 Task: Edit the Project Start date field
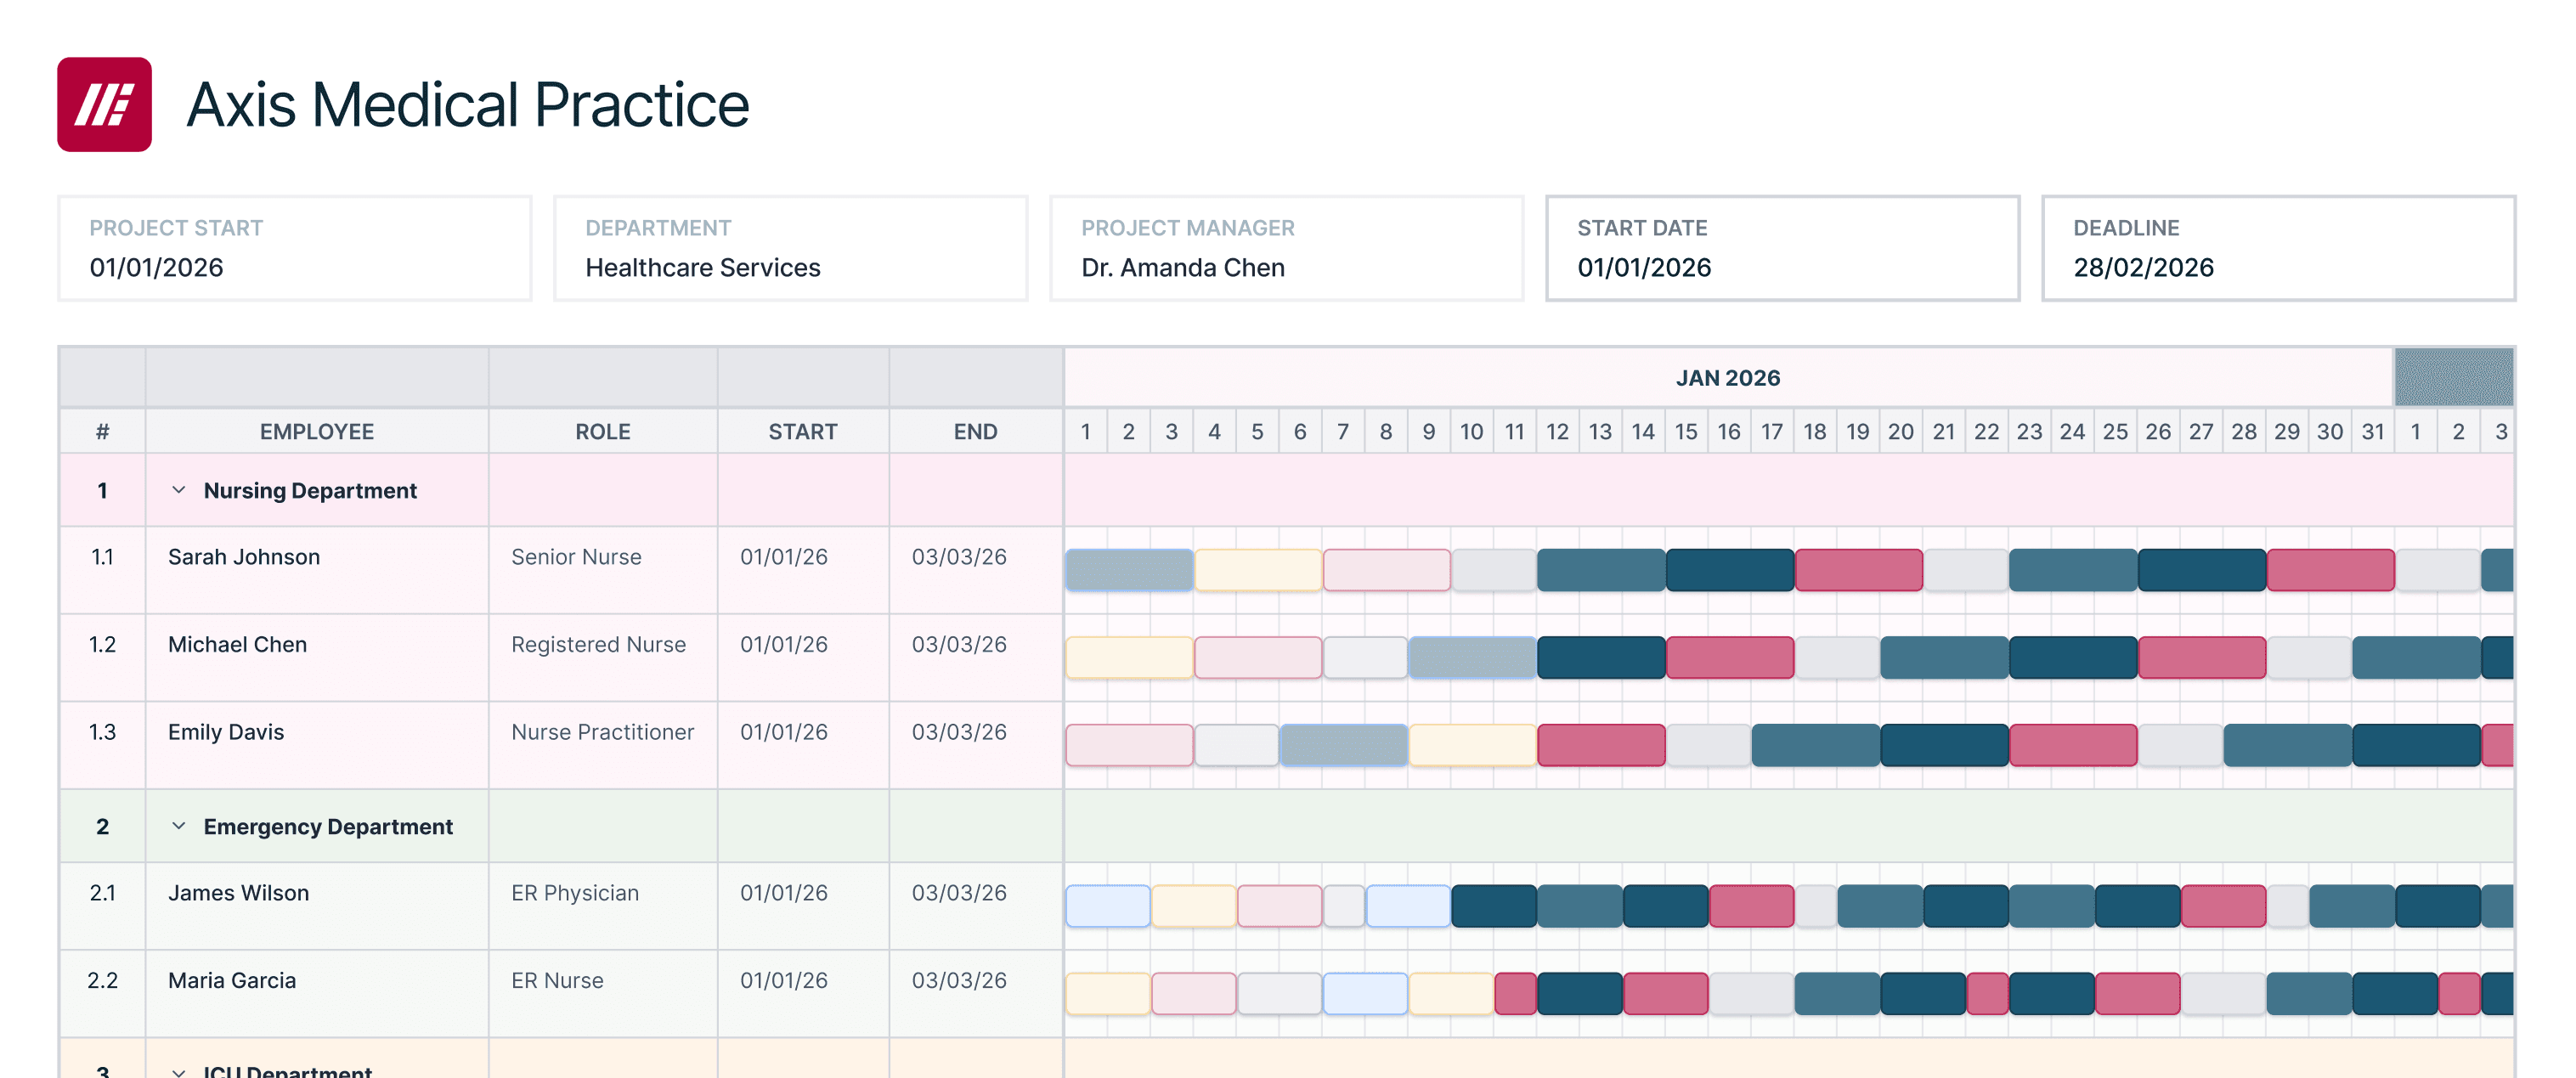click(x=295, y=248)
